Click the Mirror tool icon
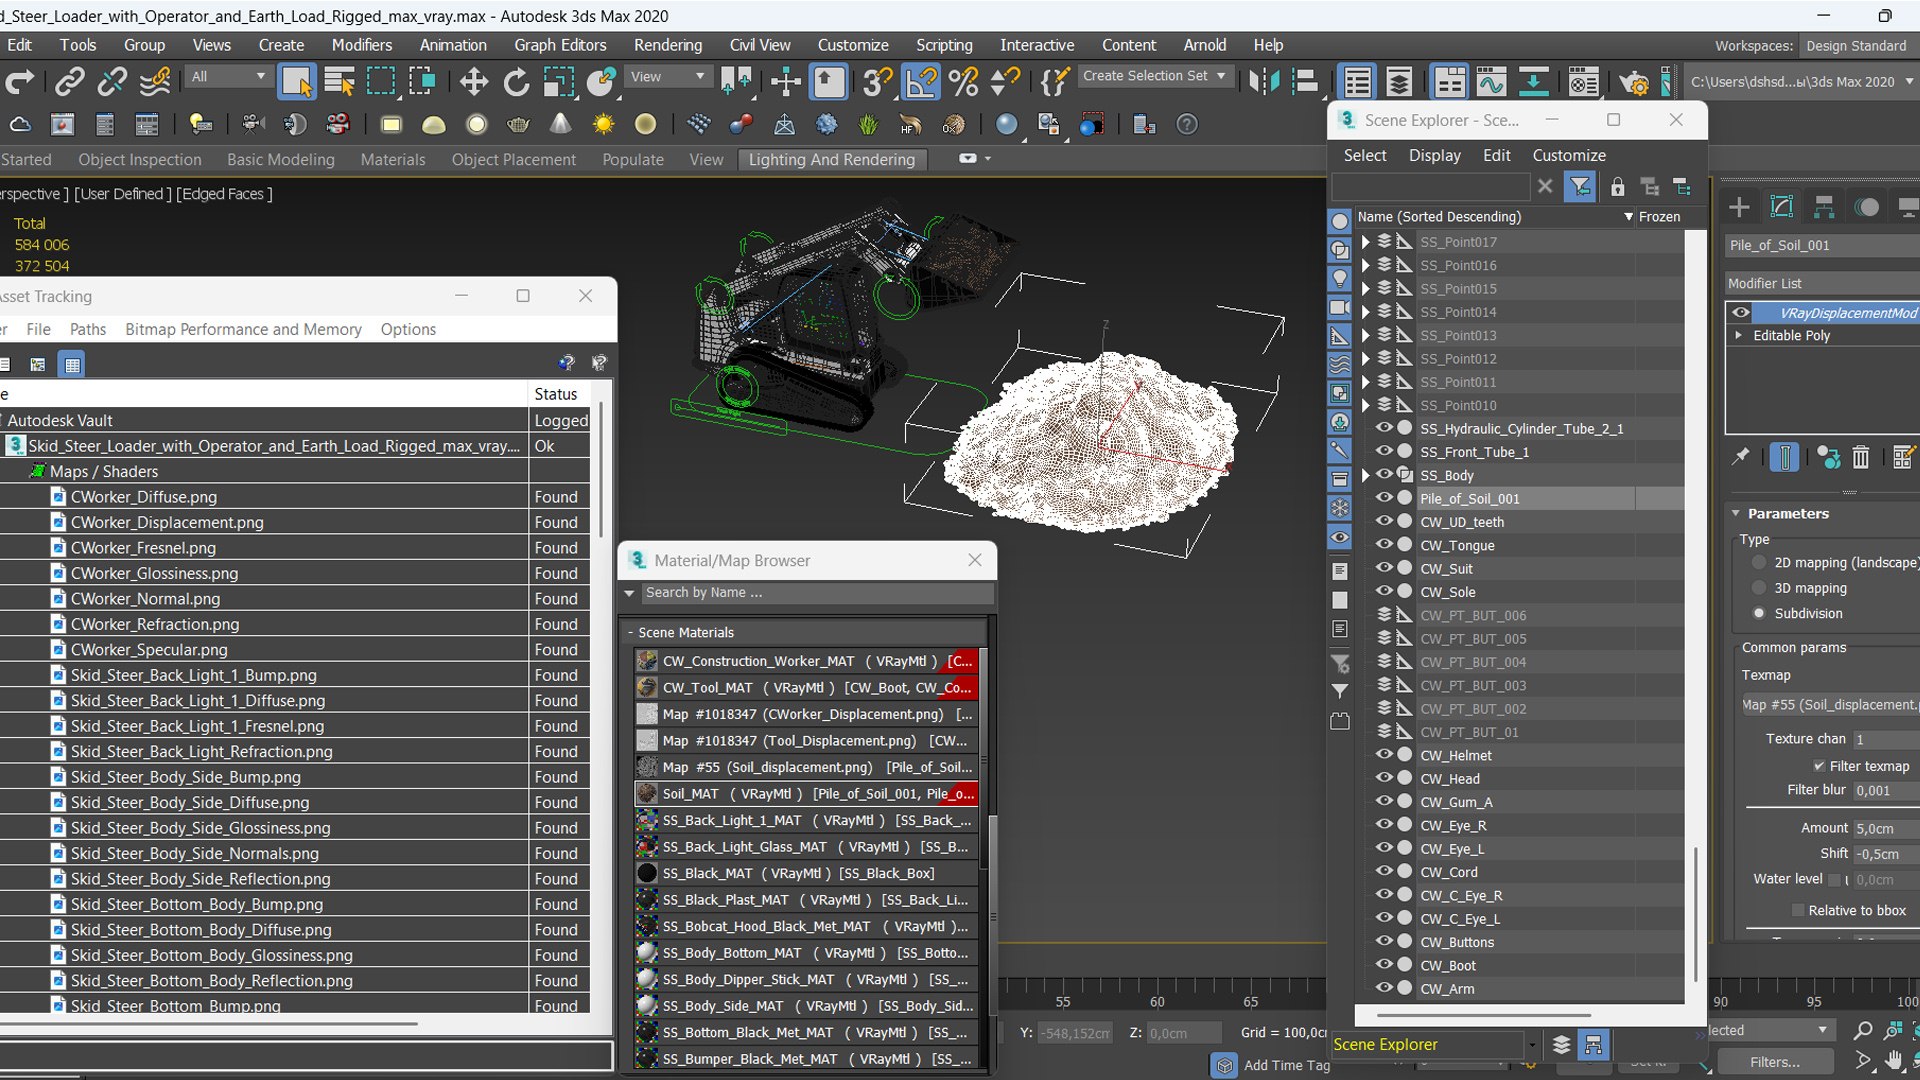This screenshot has width=1920, height=1080. click(x=1264, y=82)
